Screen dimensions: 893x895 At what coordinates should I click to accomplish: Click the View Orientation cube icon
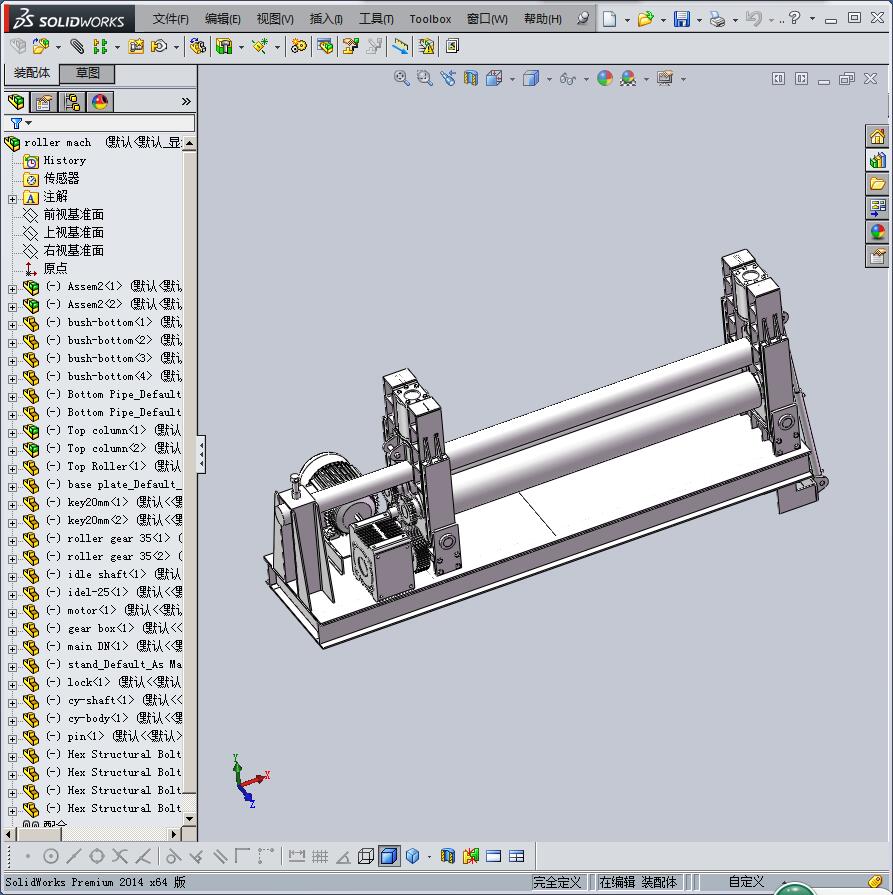click(494, 78)
